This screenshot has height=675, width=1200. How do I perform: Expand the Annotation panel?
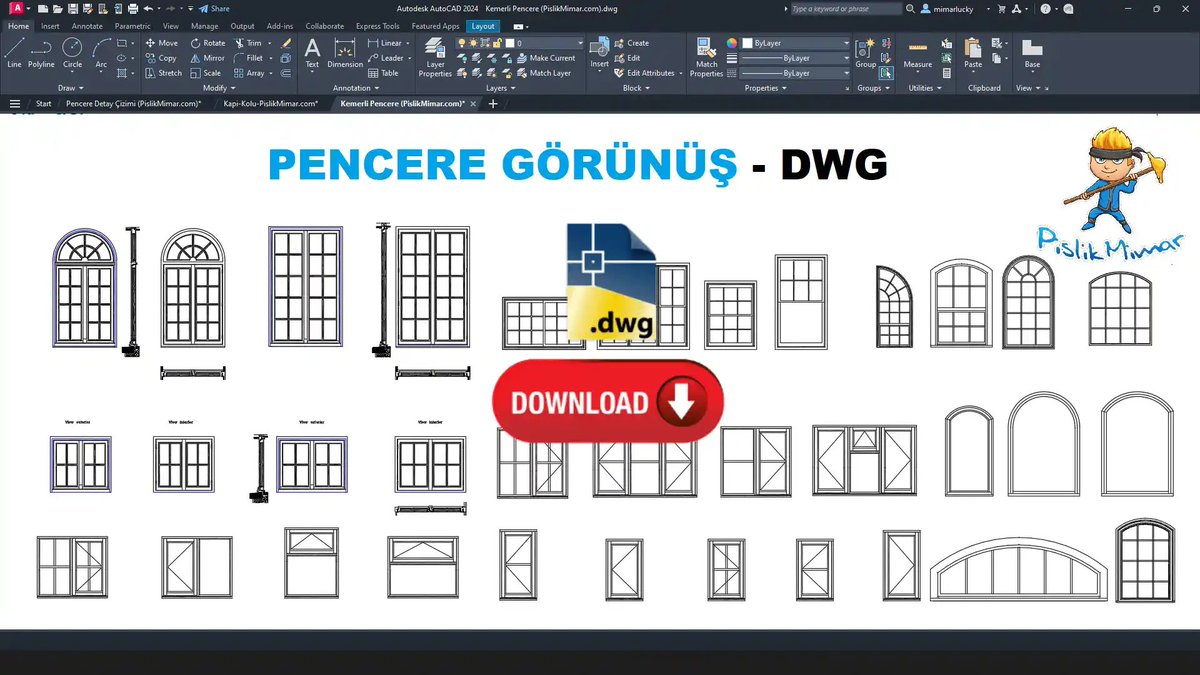tap(355, 88)
